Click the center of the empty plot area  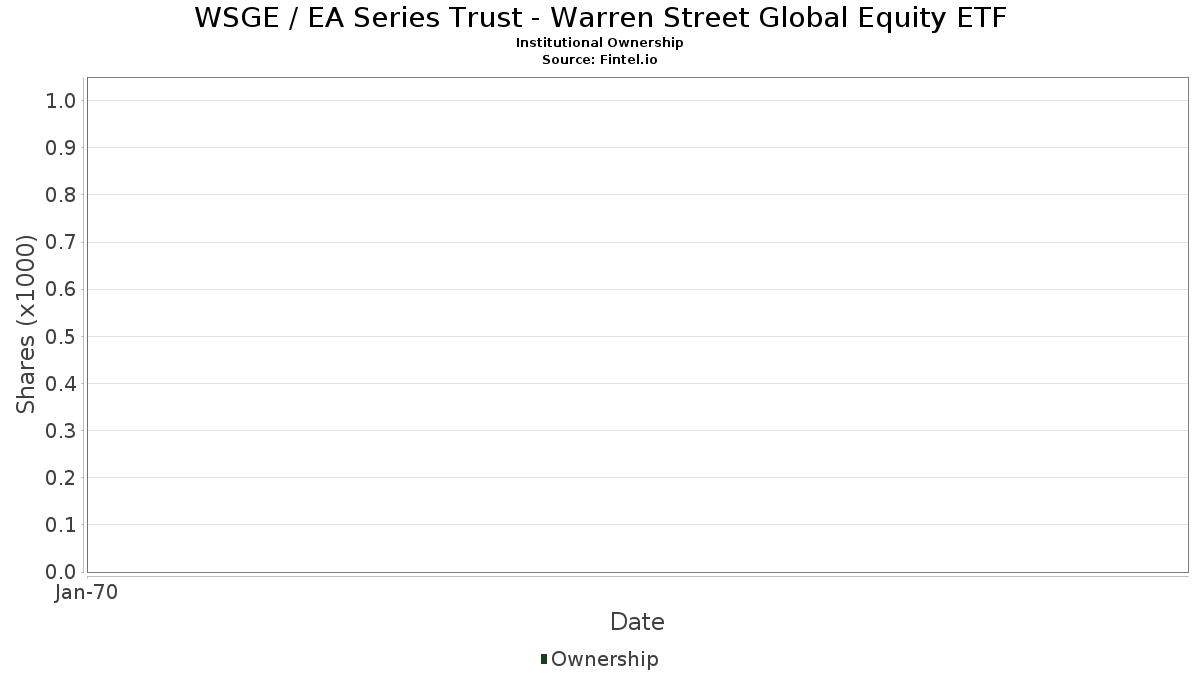point(637,325)
